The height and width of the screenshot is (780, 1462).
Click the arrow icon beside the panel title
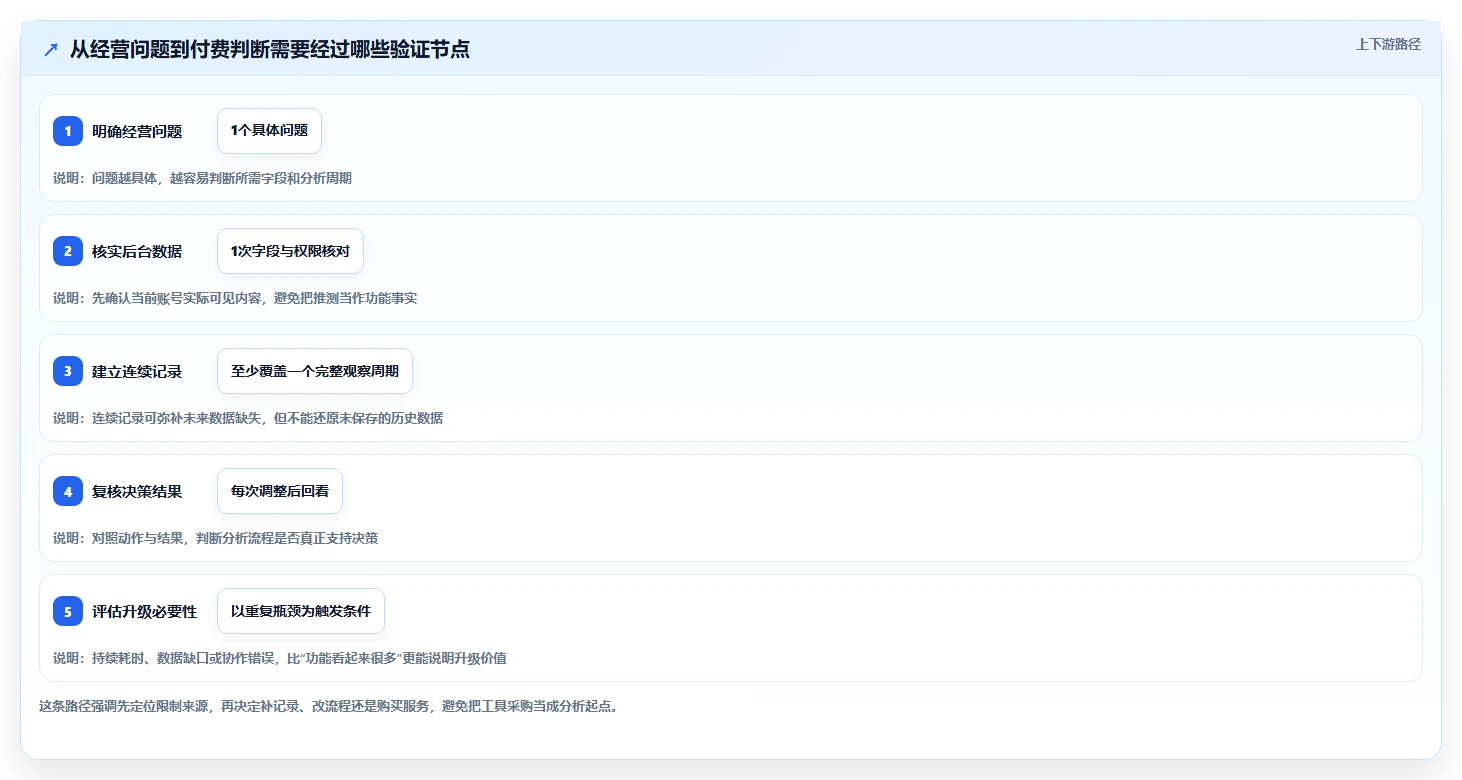click(51, 50)
